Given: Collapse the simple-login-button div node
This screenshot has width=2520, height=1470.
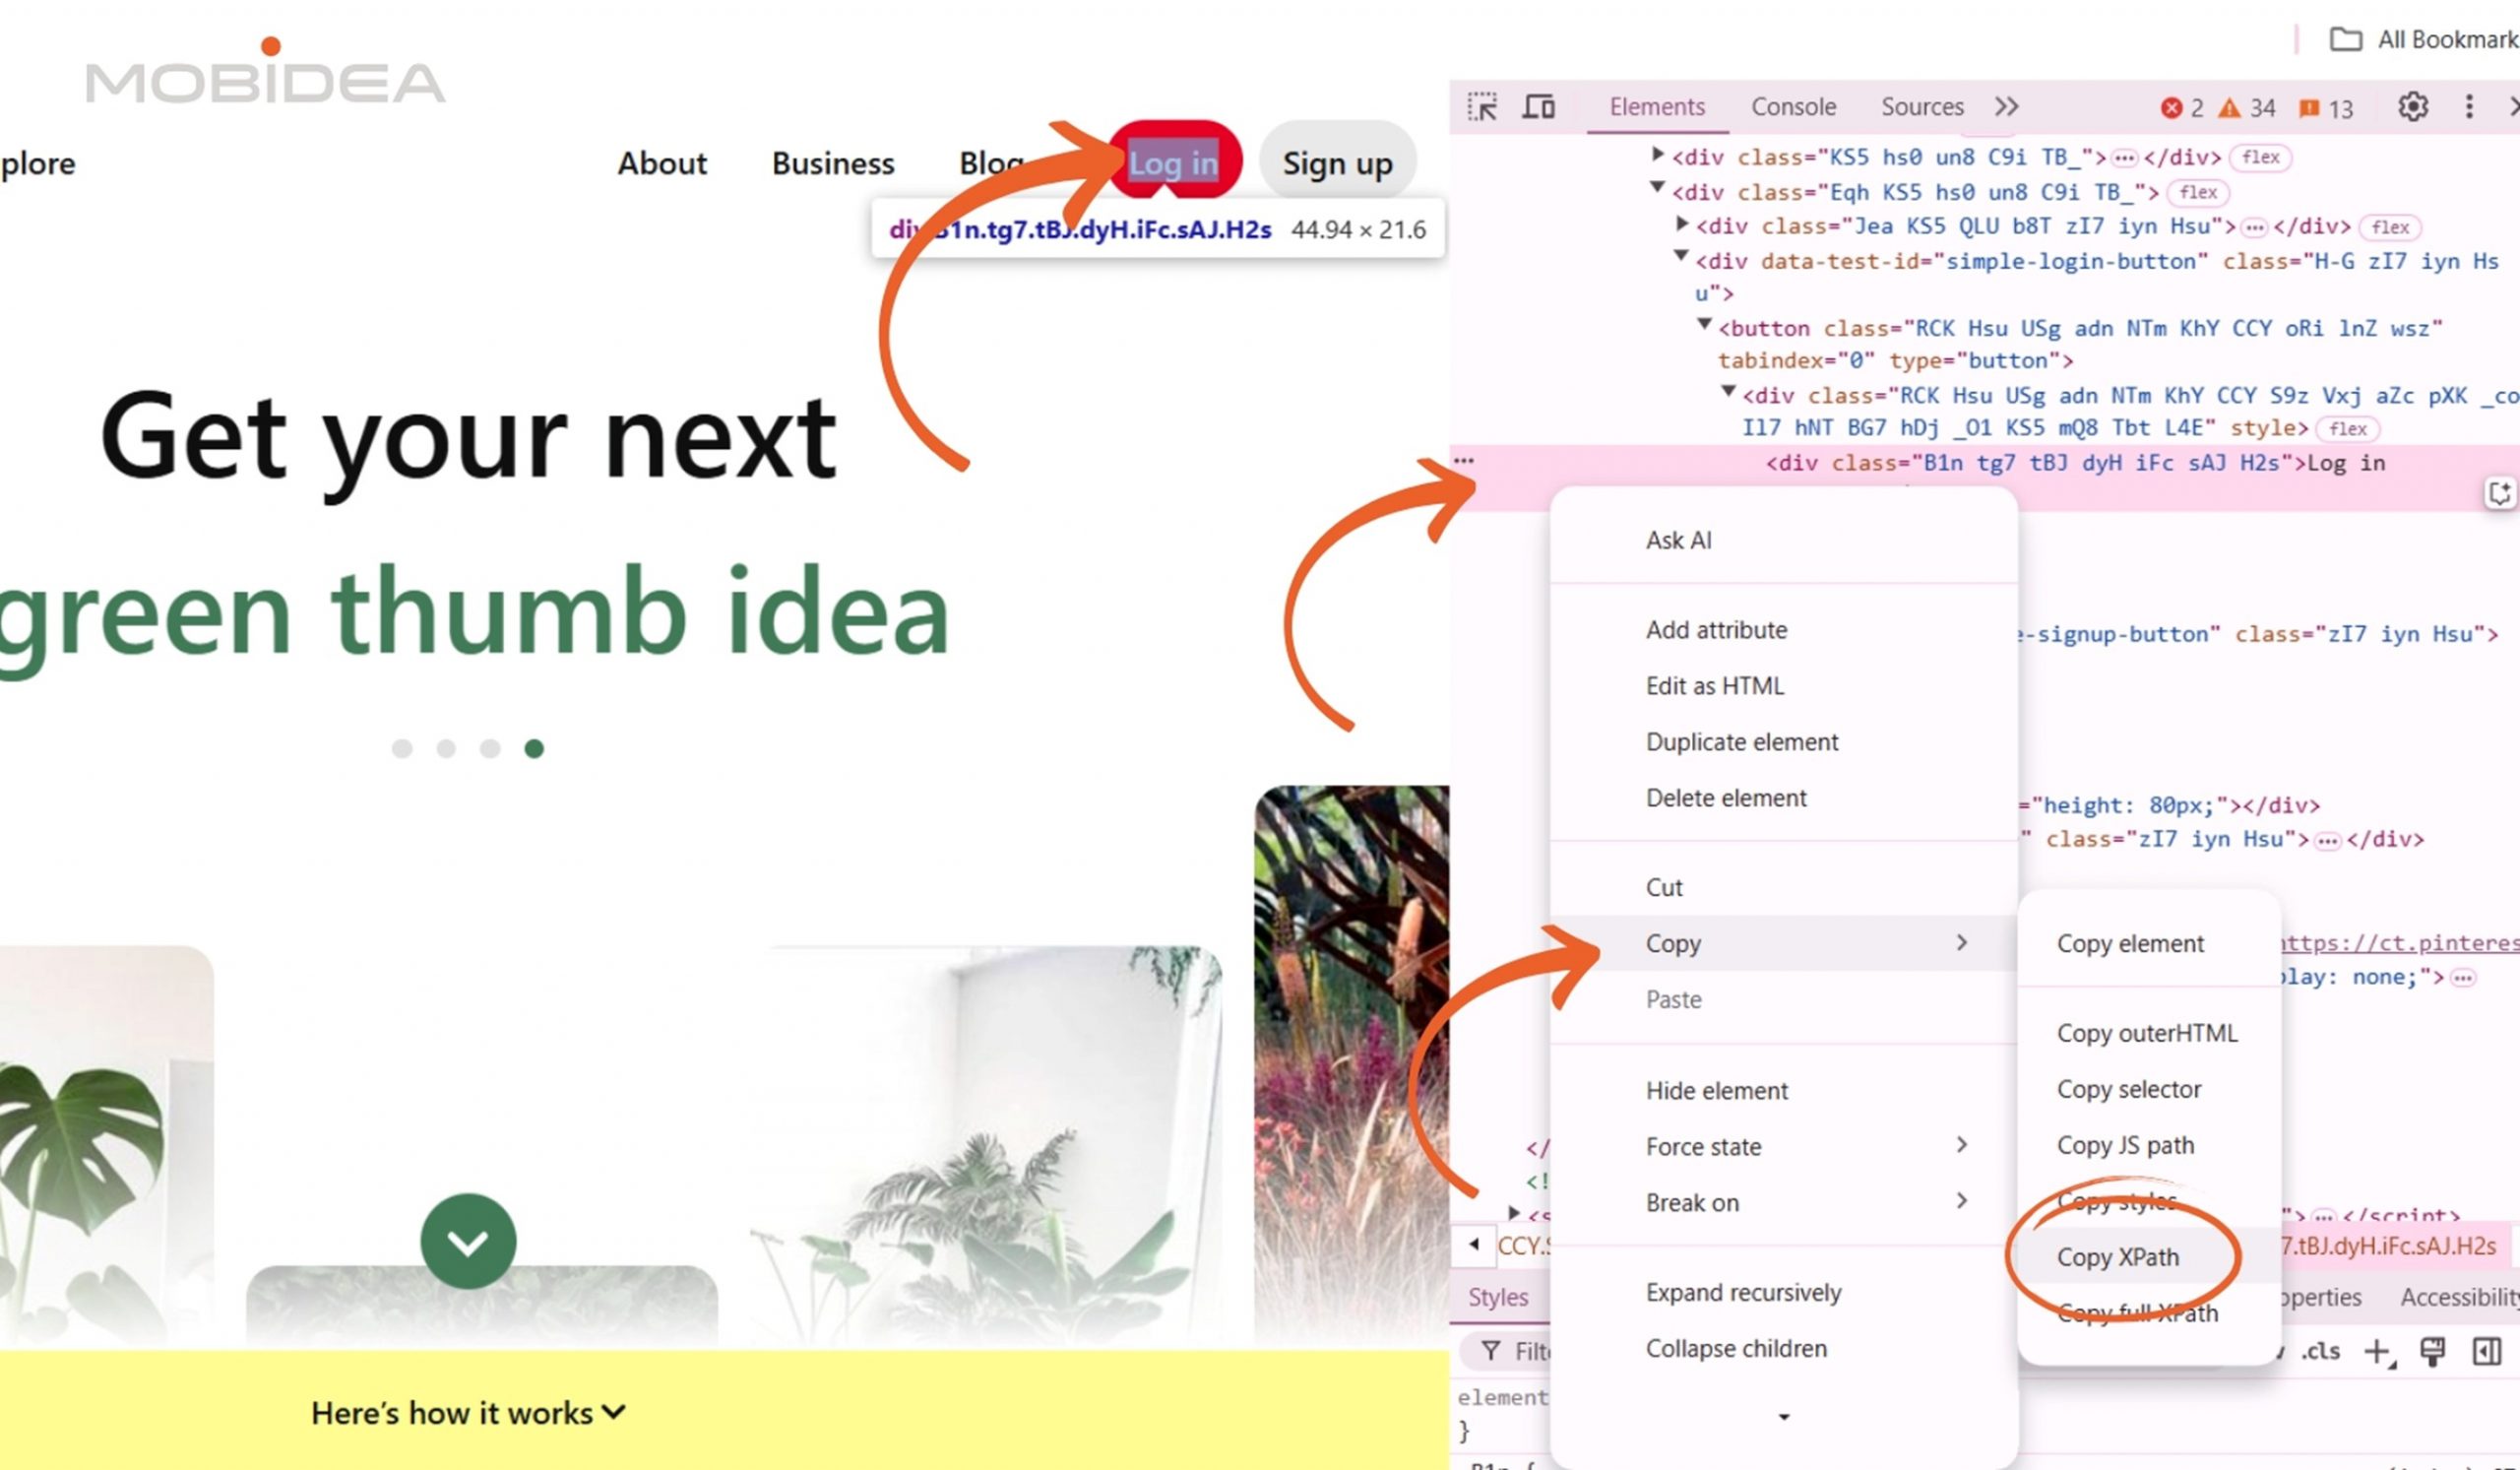Looking at the screenshot, I should tap(1681, 257).
